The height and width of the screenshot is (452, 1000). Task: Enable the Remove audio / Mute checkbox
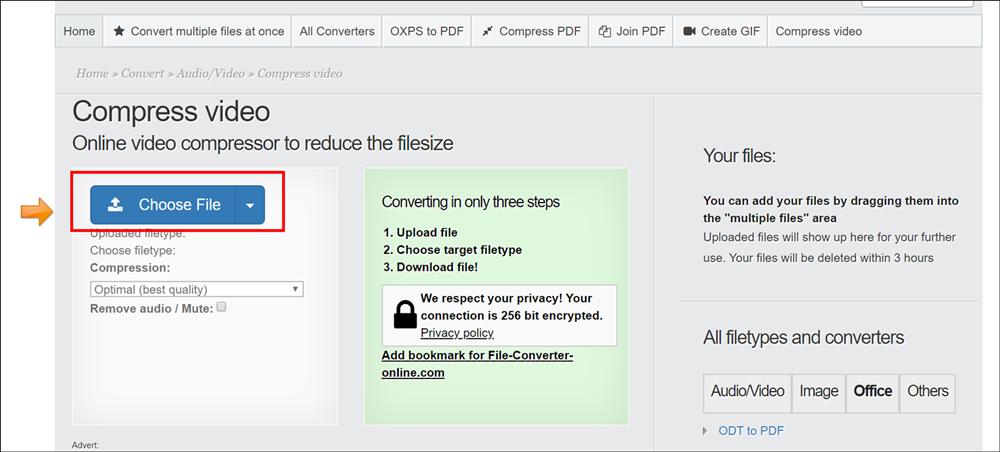tap(222, 307)
